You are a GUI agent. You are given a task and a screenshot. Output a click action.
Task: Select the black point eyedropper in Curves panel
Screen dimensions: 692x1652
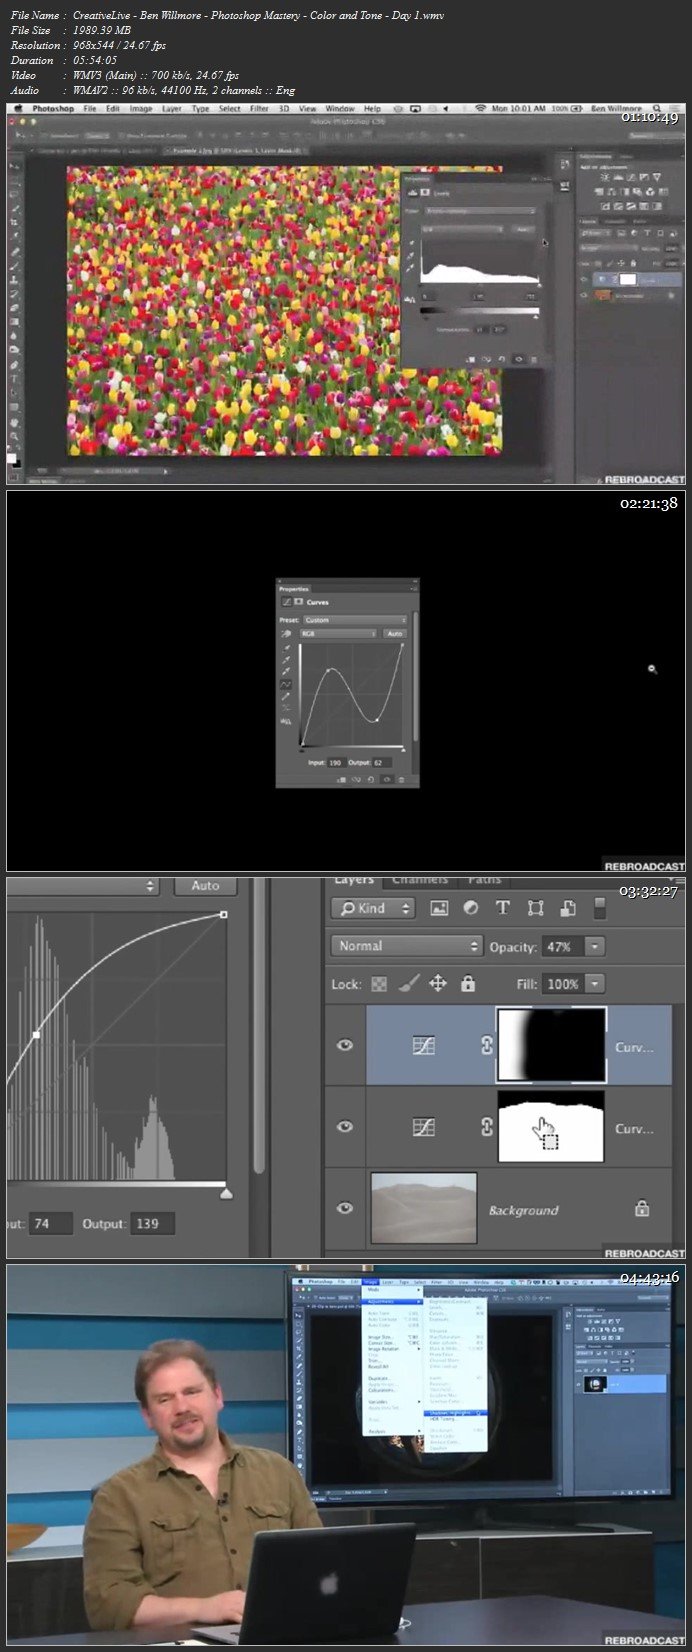click(286, 649)
